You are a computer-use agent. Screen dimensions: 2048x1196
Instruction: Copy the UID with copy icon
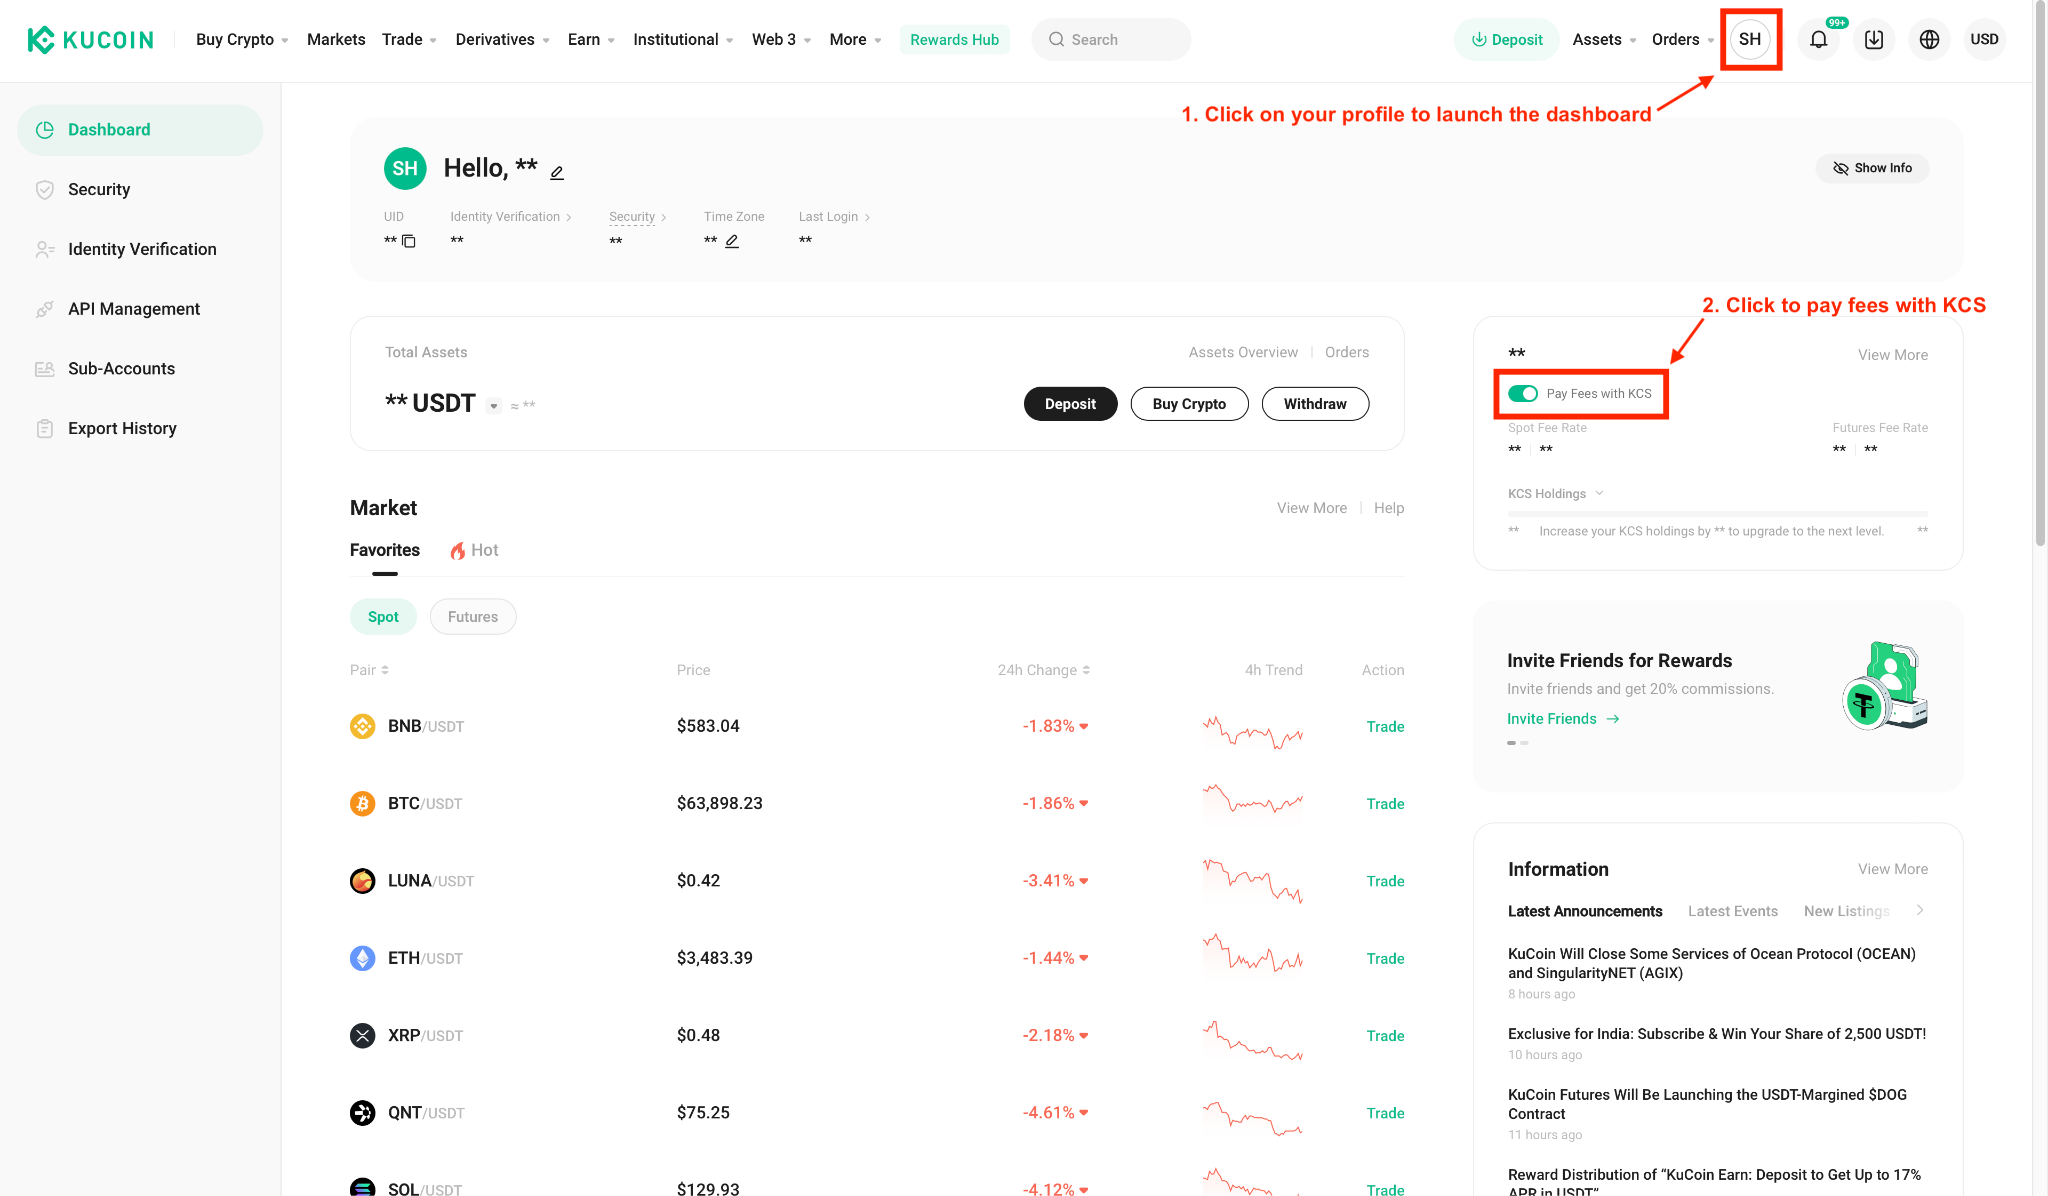[408, 241]
